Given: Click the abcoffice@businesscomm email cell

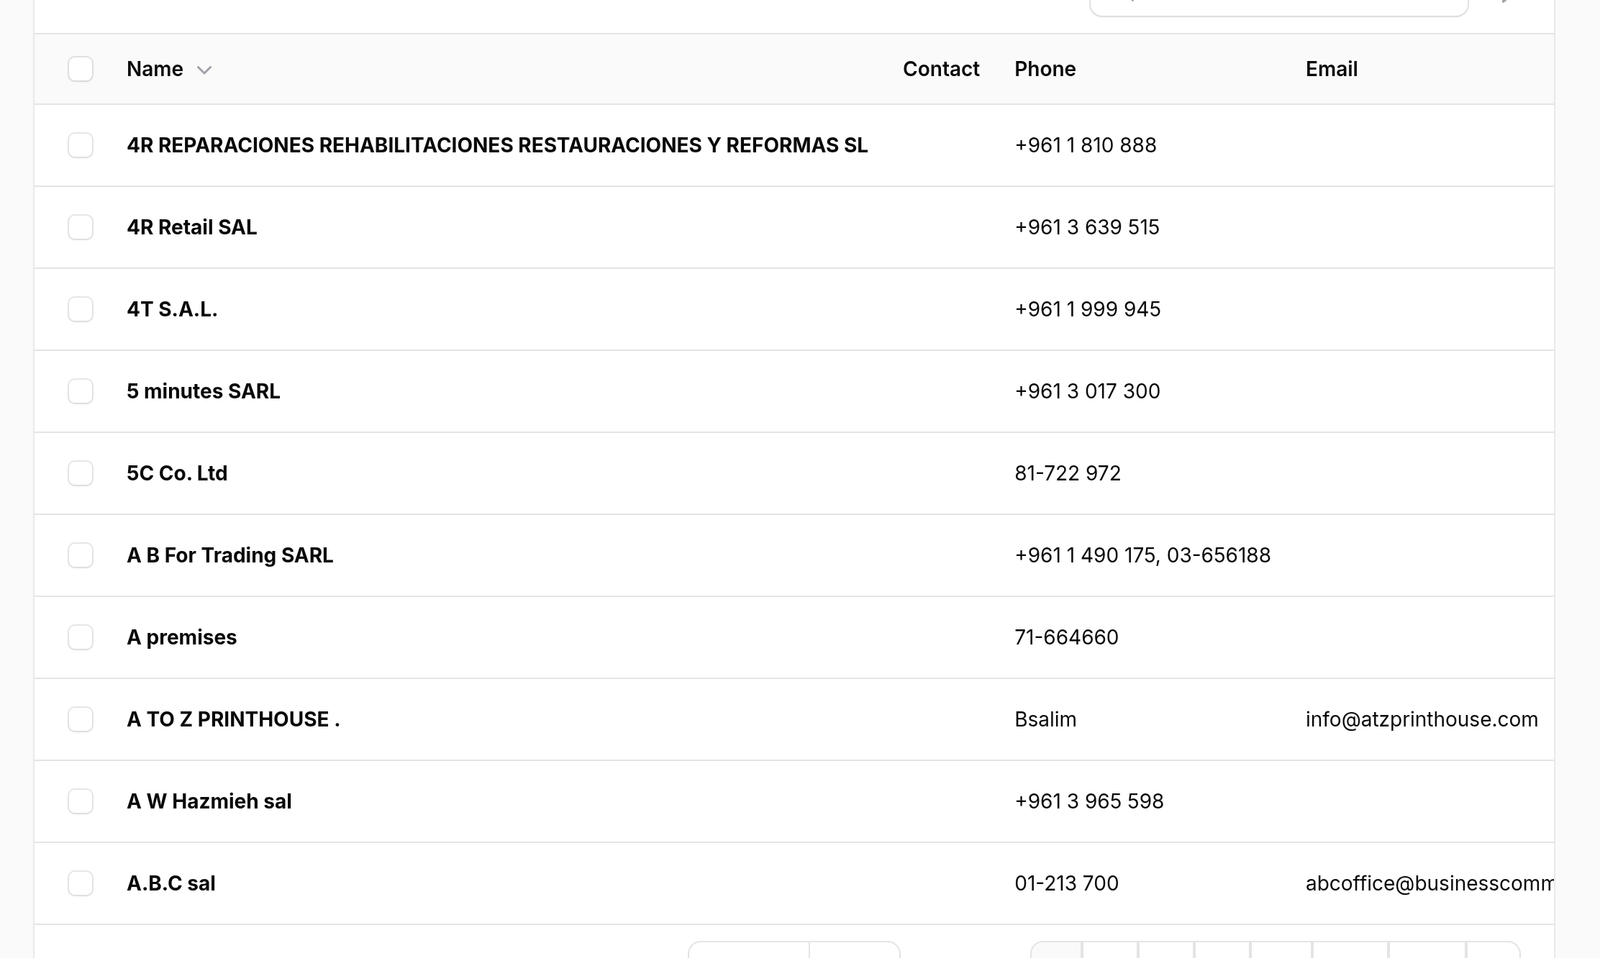Looking at the screenshot, I should 1429,883.
